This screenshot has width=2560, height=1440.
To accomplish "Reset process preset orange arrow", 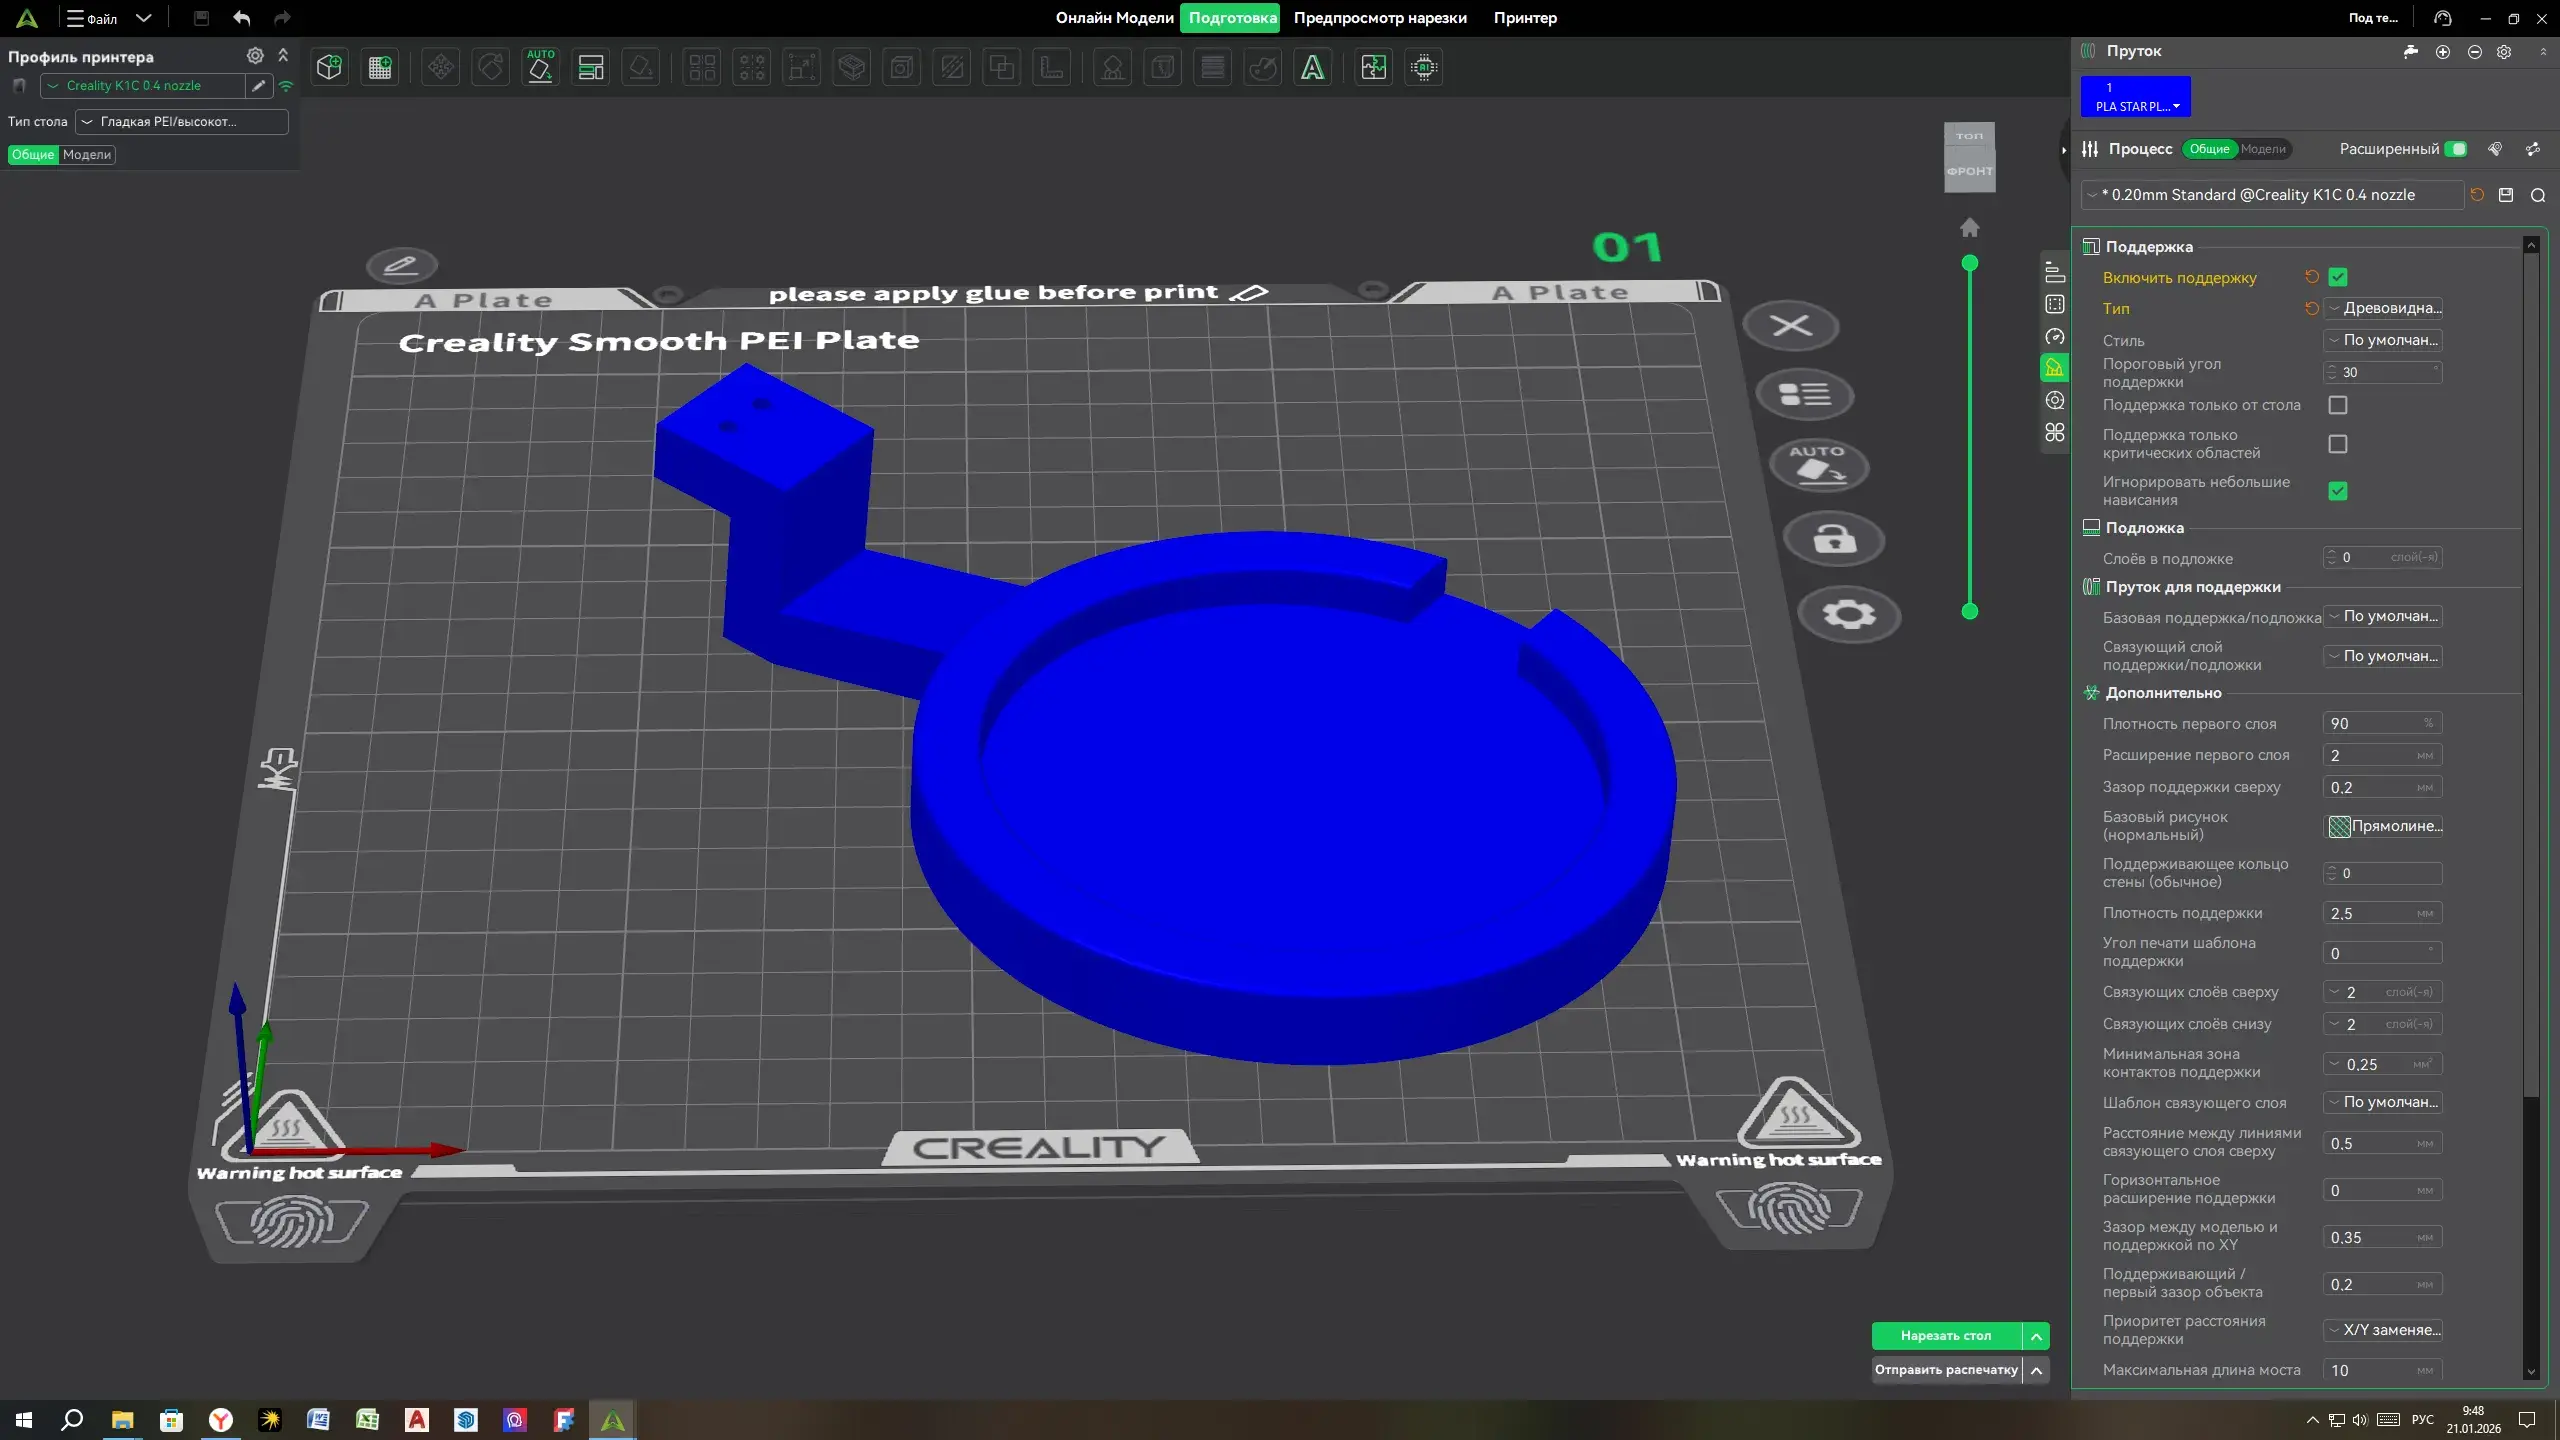I will point(2477,195).
